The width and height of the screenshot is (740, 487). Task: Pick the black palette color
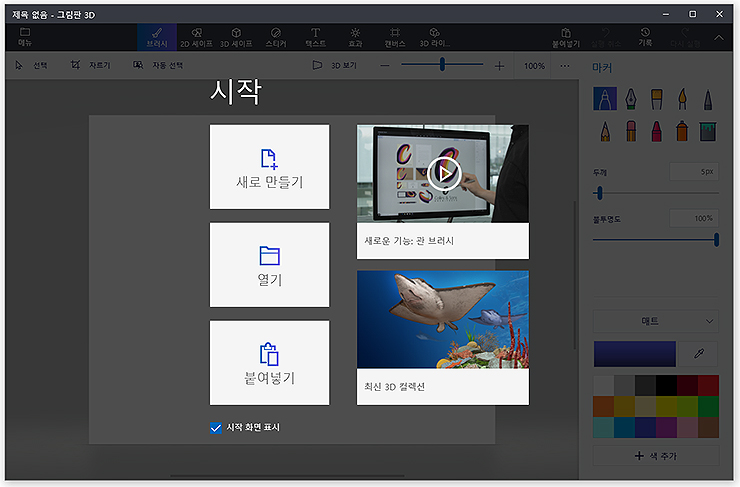[x=666, y=386]
